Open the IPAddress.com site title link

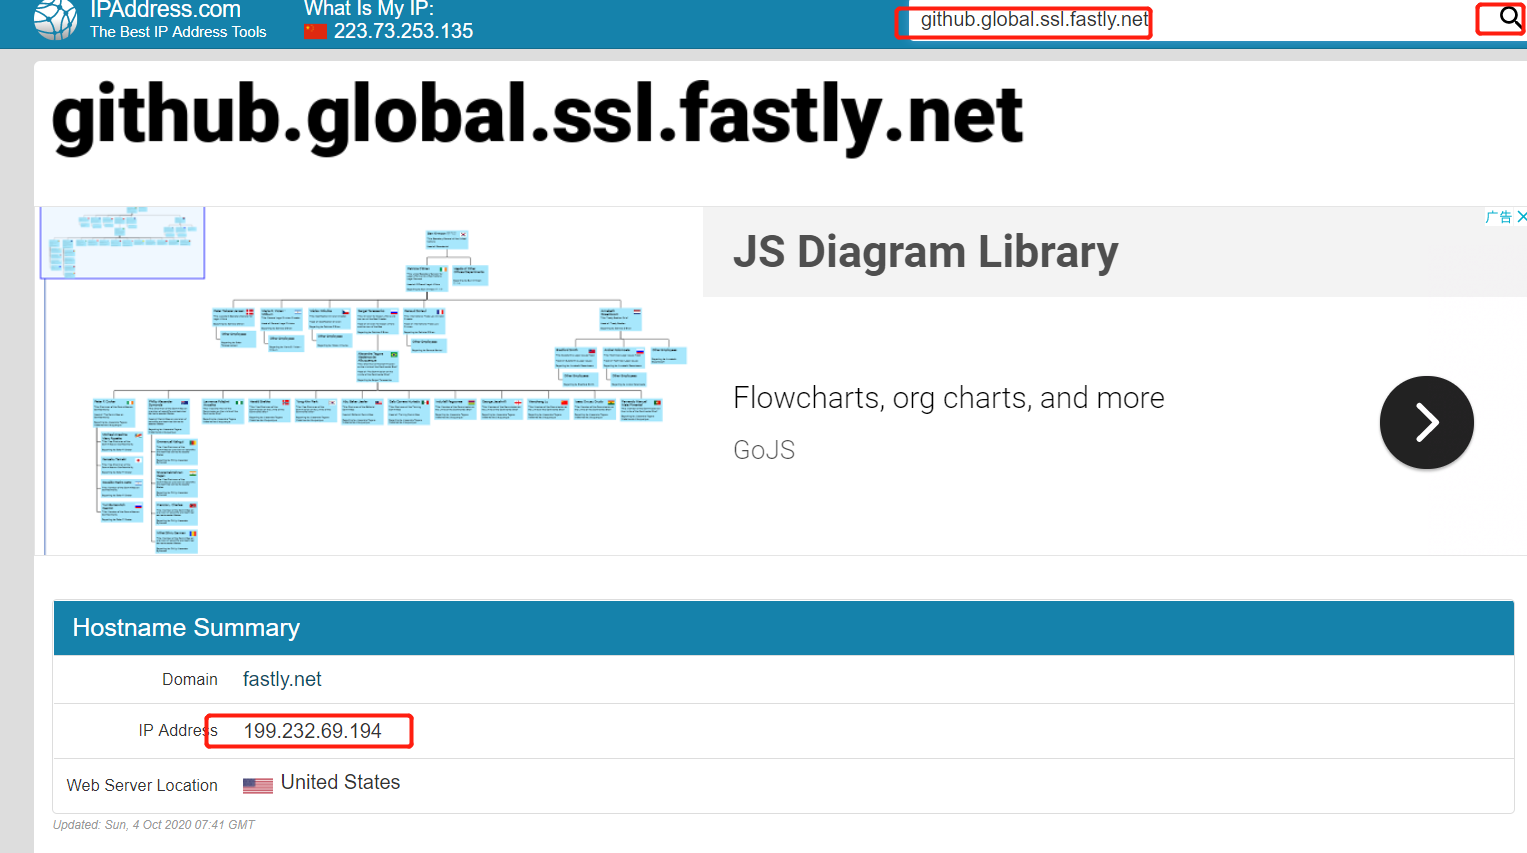pos(165,10)
